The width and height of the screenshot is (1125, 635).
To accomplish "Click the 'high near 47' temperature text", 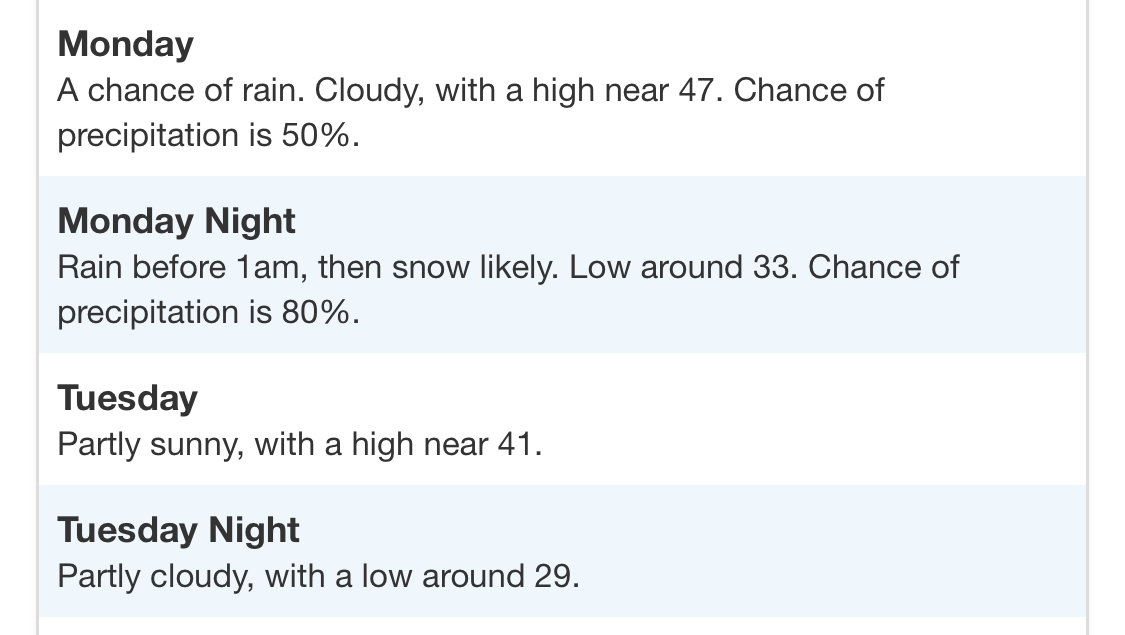I will (x=623, y=90).
